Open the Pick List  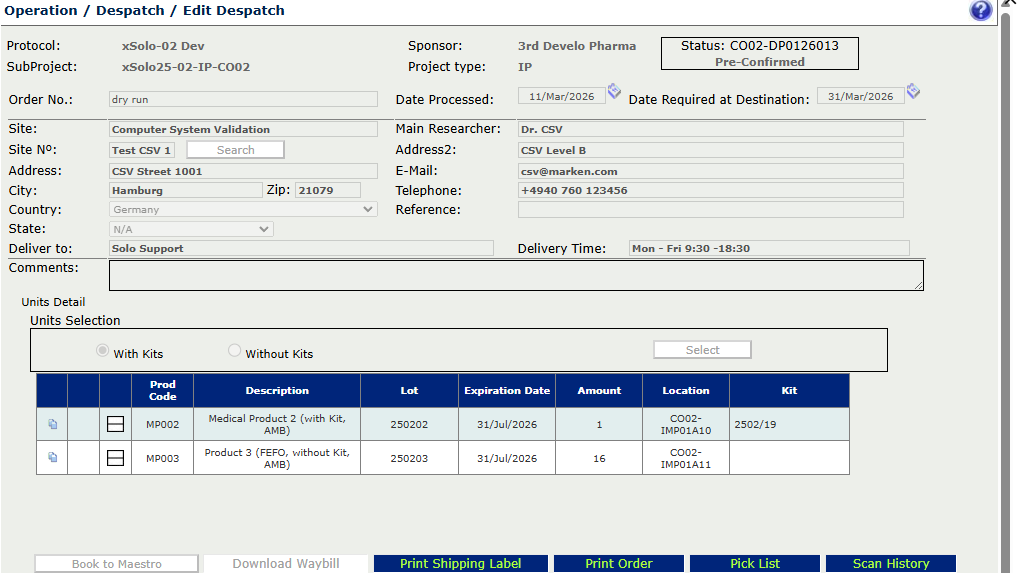[x=754, y=564]
